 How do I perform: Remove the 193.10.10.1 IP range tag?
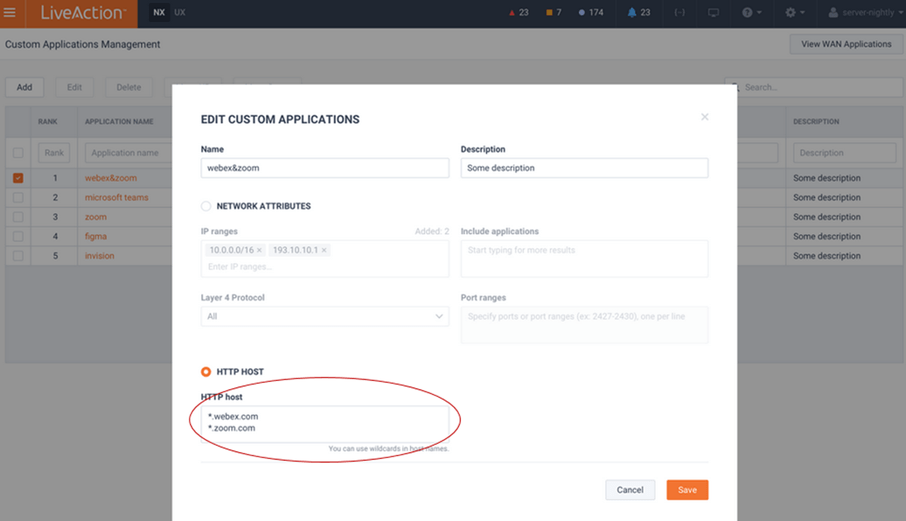(x=324, y=250)
